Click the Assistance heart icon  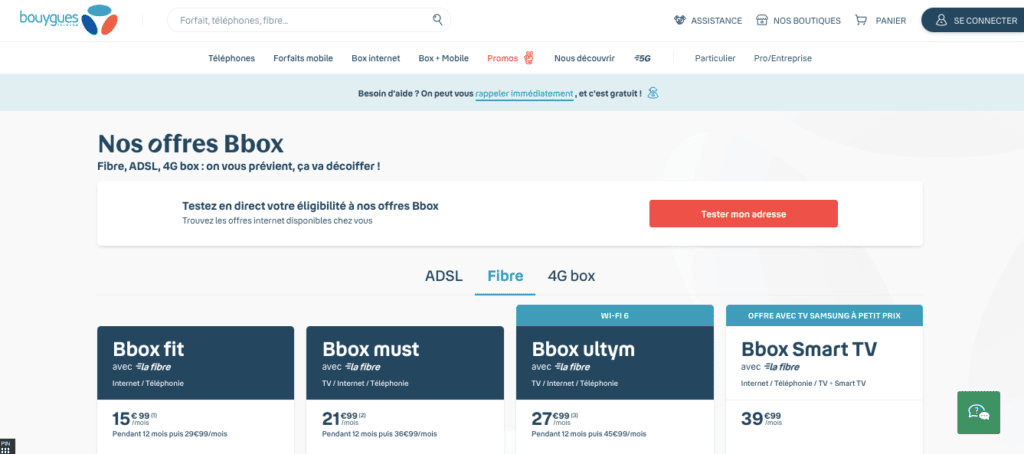[x=680, y=20]
